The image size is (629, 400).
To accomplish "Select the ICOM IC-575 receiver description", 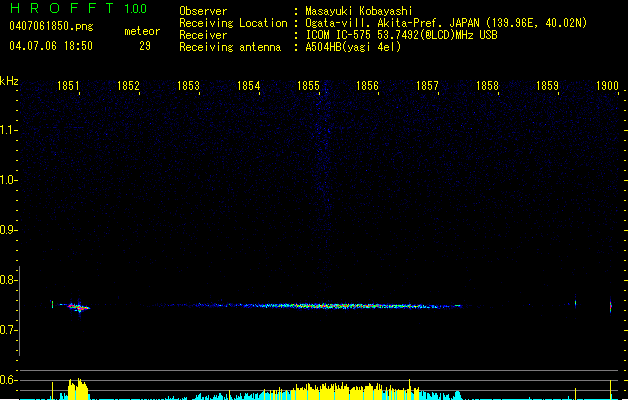I will coord(401,35).
